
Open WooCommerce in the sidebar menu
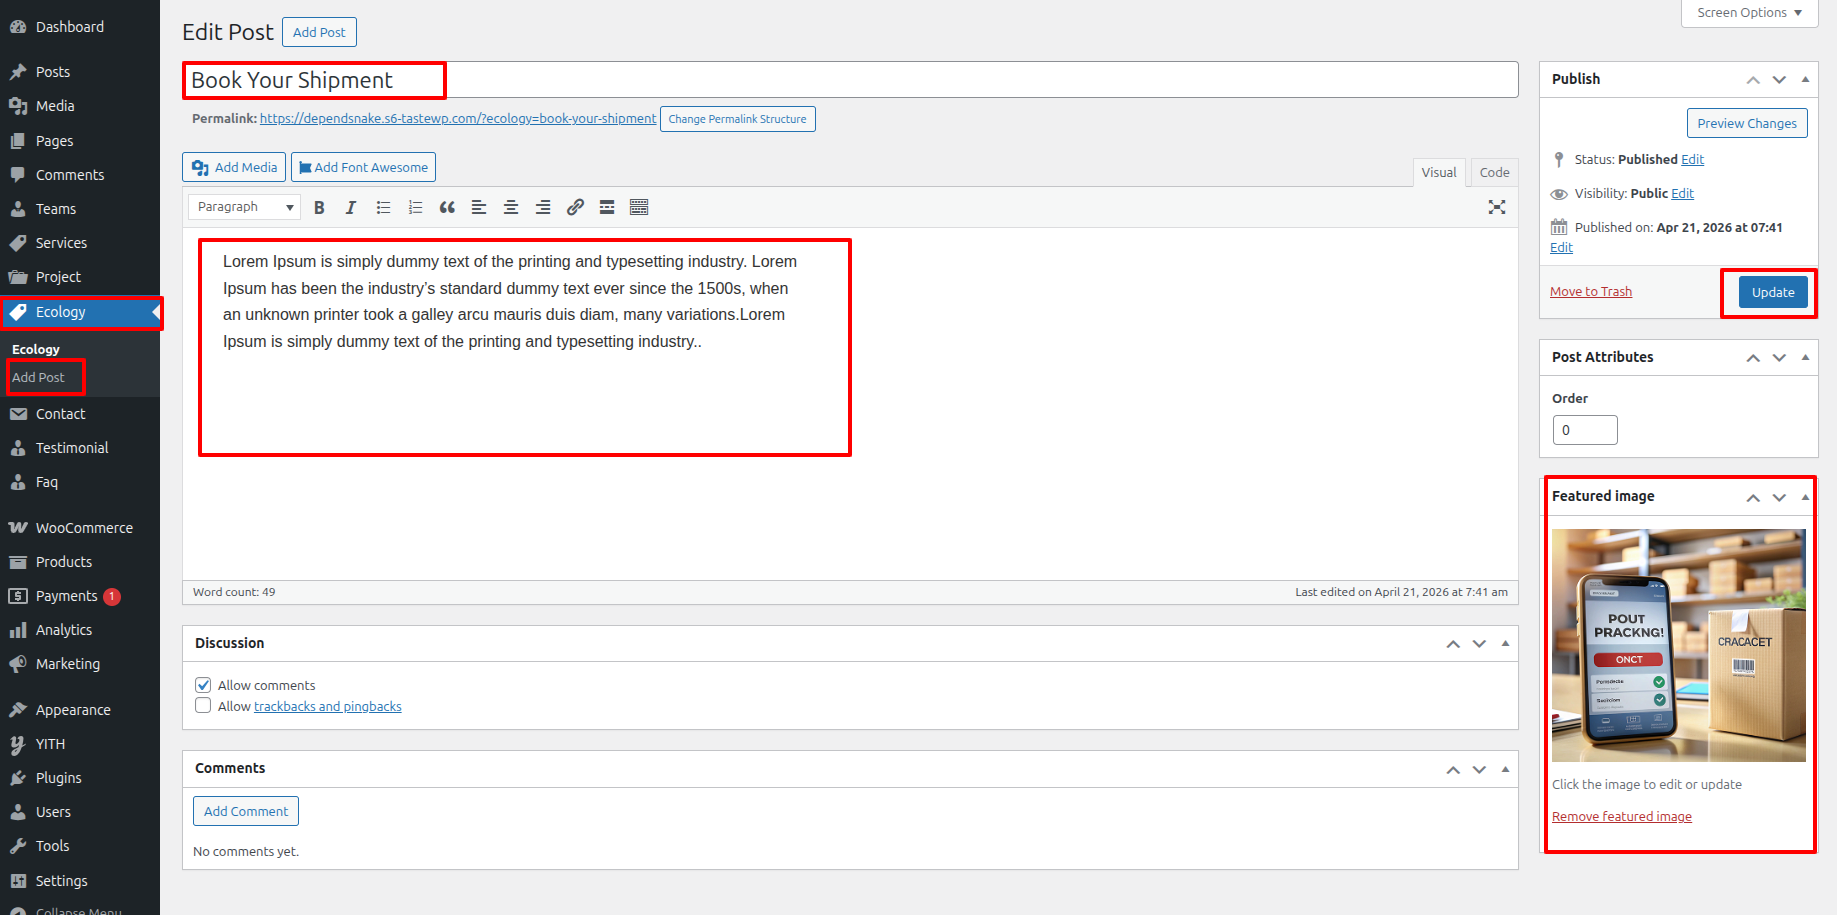click(84, 528)
